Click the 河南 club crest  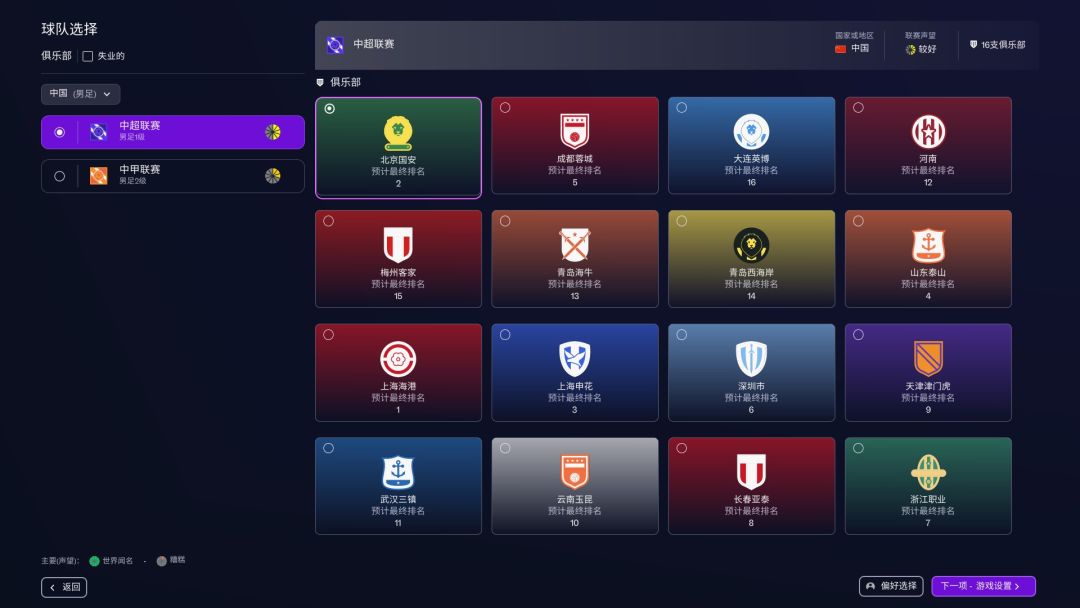[x=928, y=132]
